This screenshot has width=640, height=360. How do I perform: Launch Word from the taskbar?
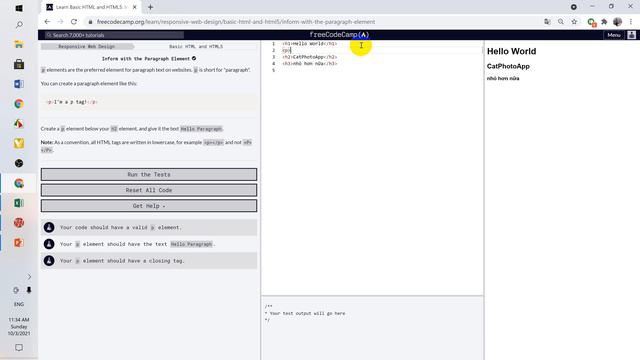(19, 84)
